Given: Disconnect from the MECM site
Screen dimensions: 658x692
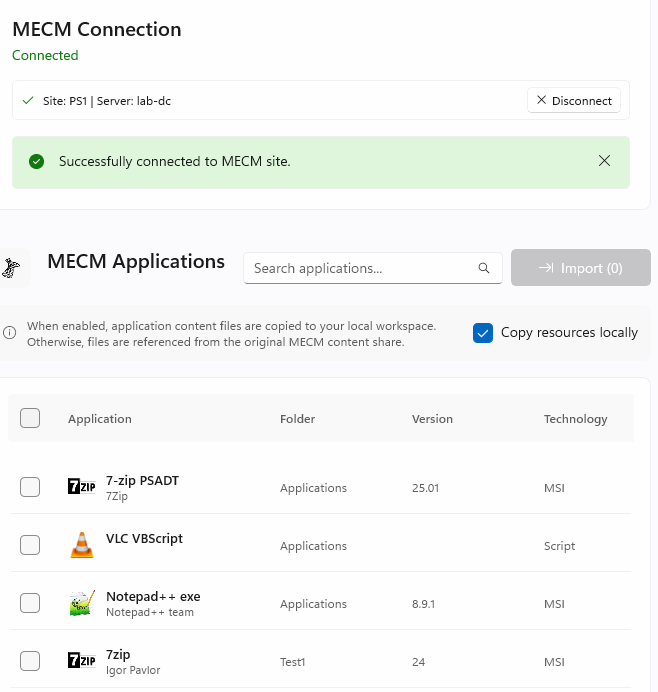Looking at the screenshot, I should (574, 100).
